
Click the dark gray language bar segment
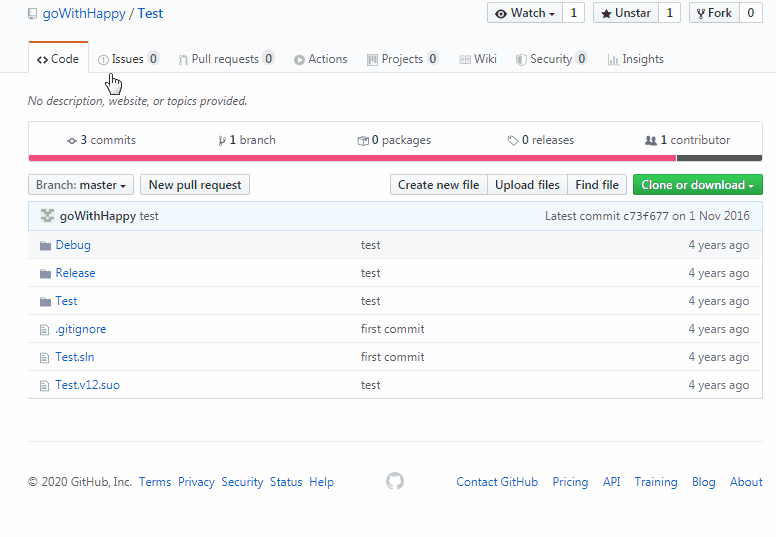click(719, 158)
